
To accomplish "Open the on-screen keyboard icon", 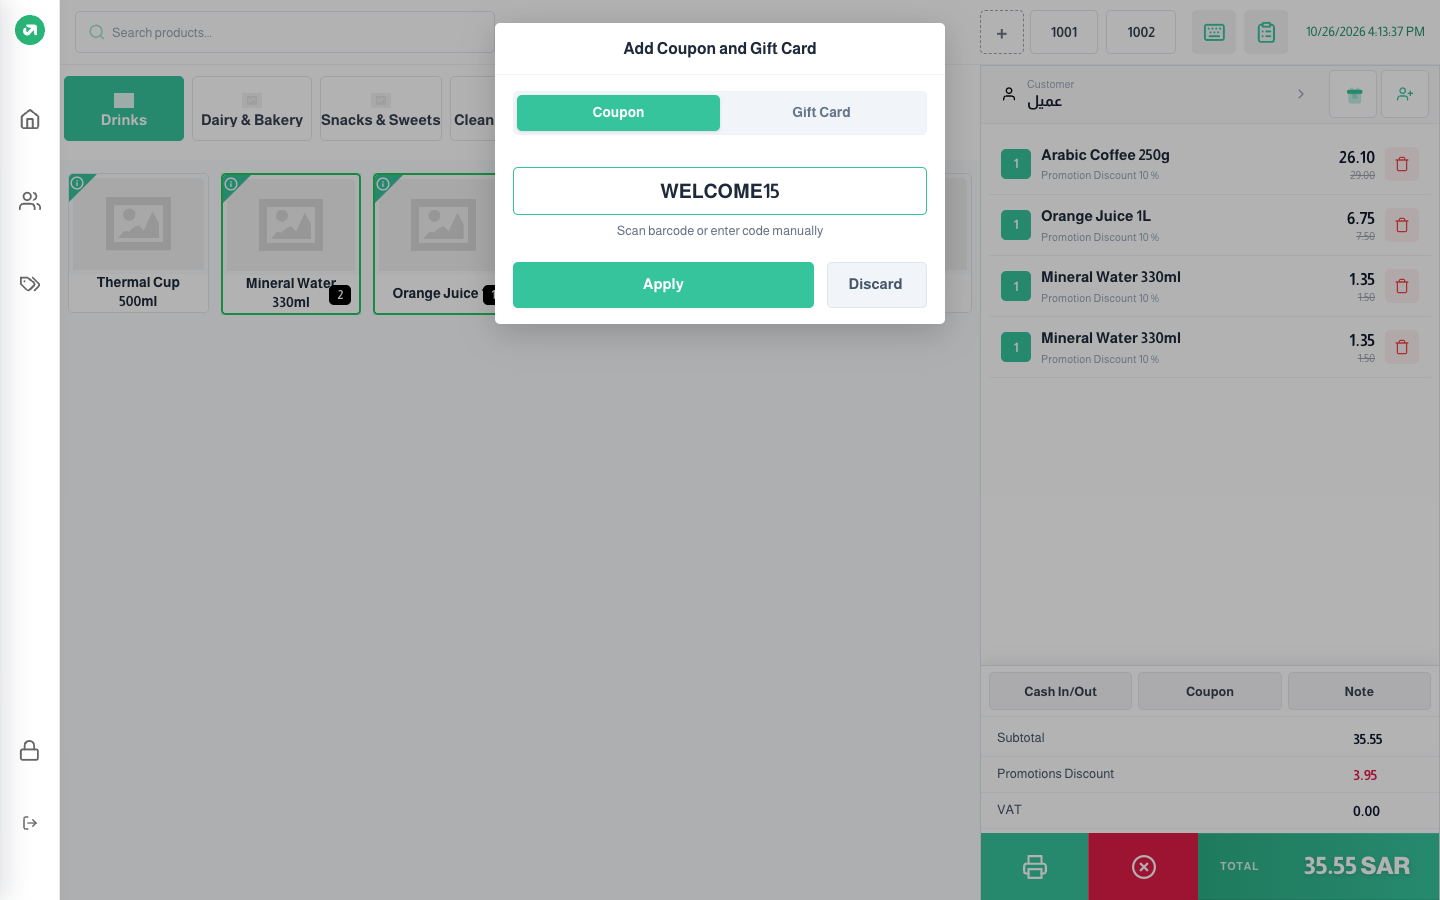I will [x=1214, y=32].
